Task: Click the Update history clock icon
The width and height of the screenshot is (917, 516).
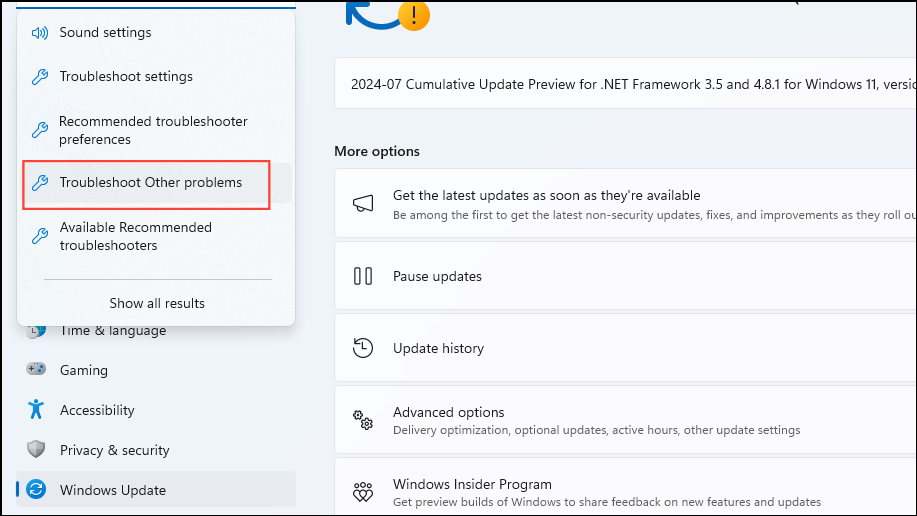Action: point(363,348)
